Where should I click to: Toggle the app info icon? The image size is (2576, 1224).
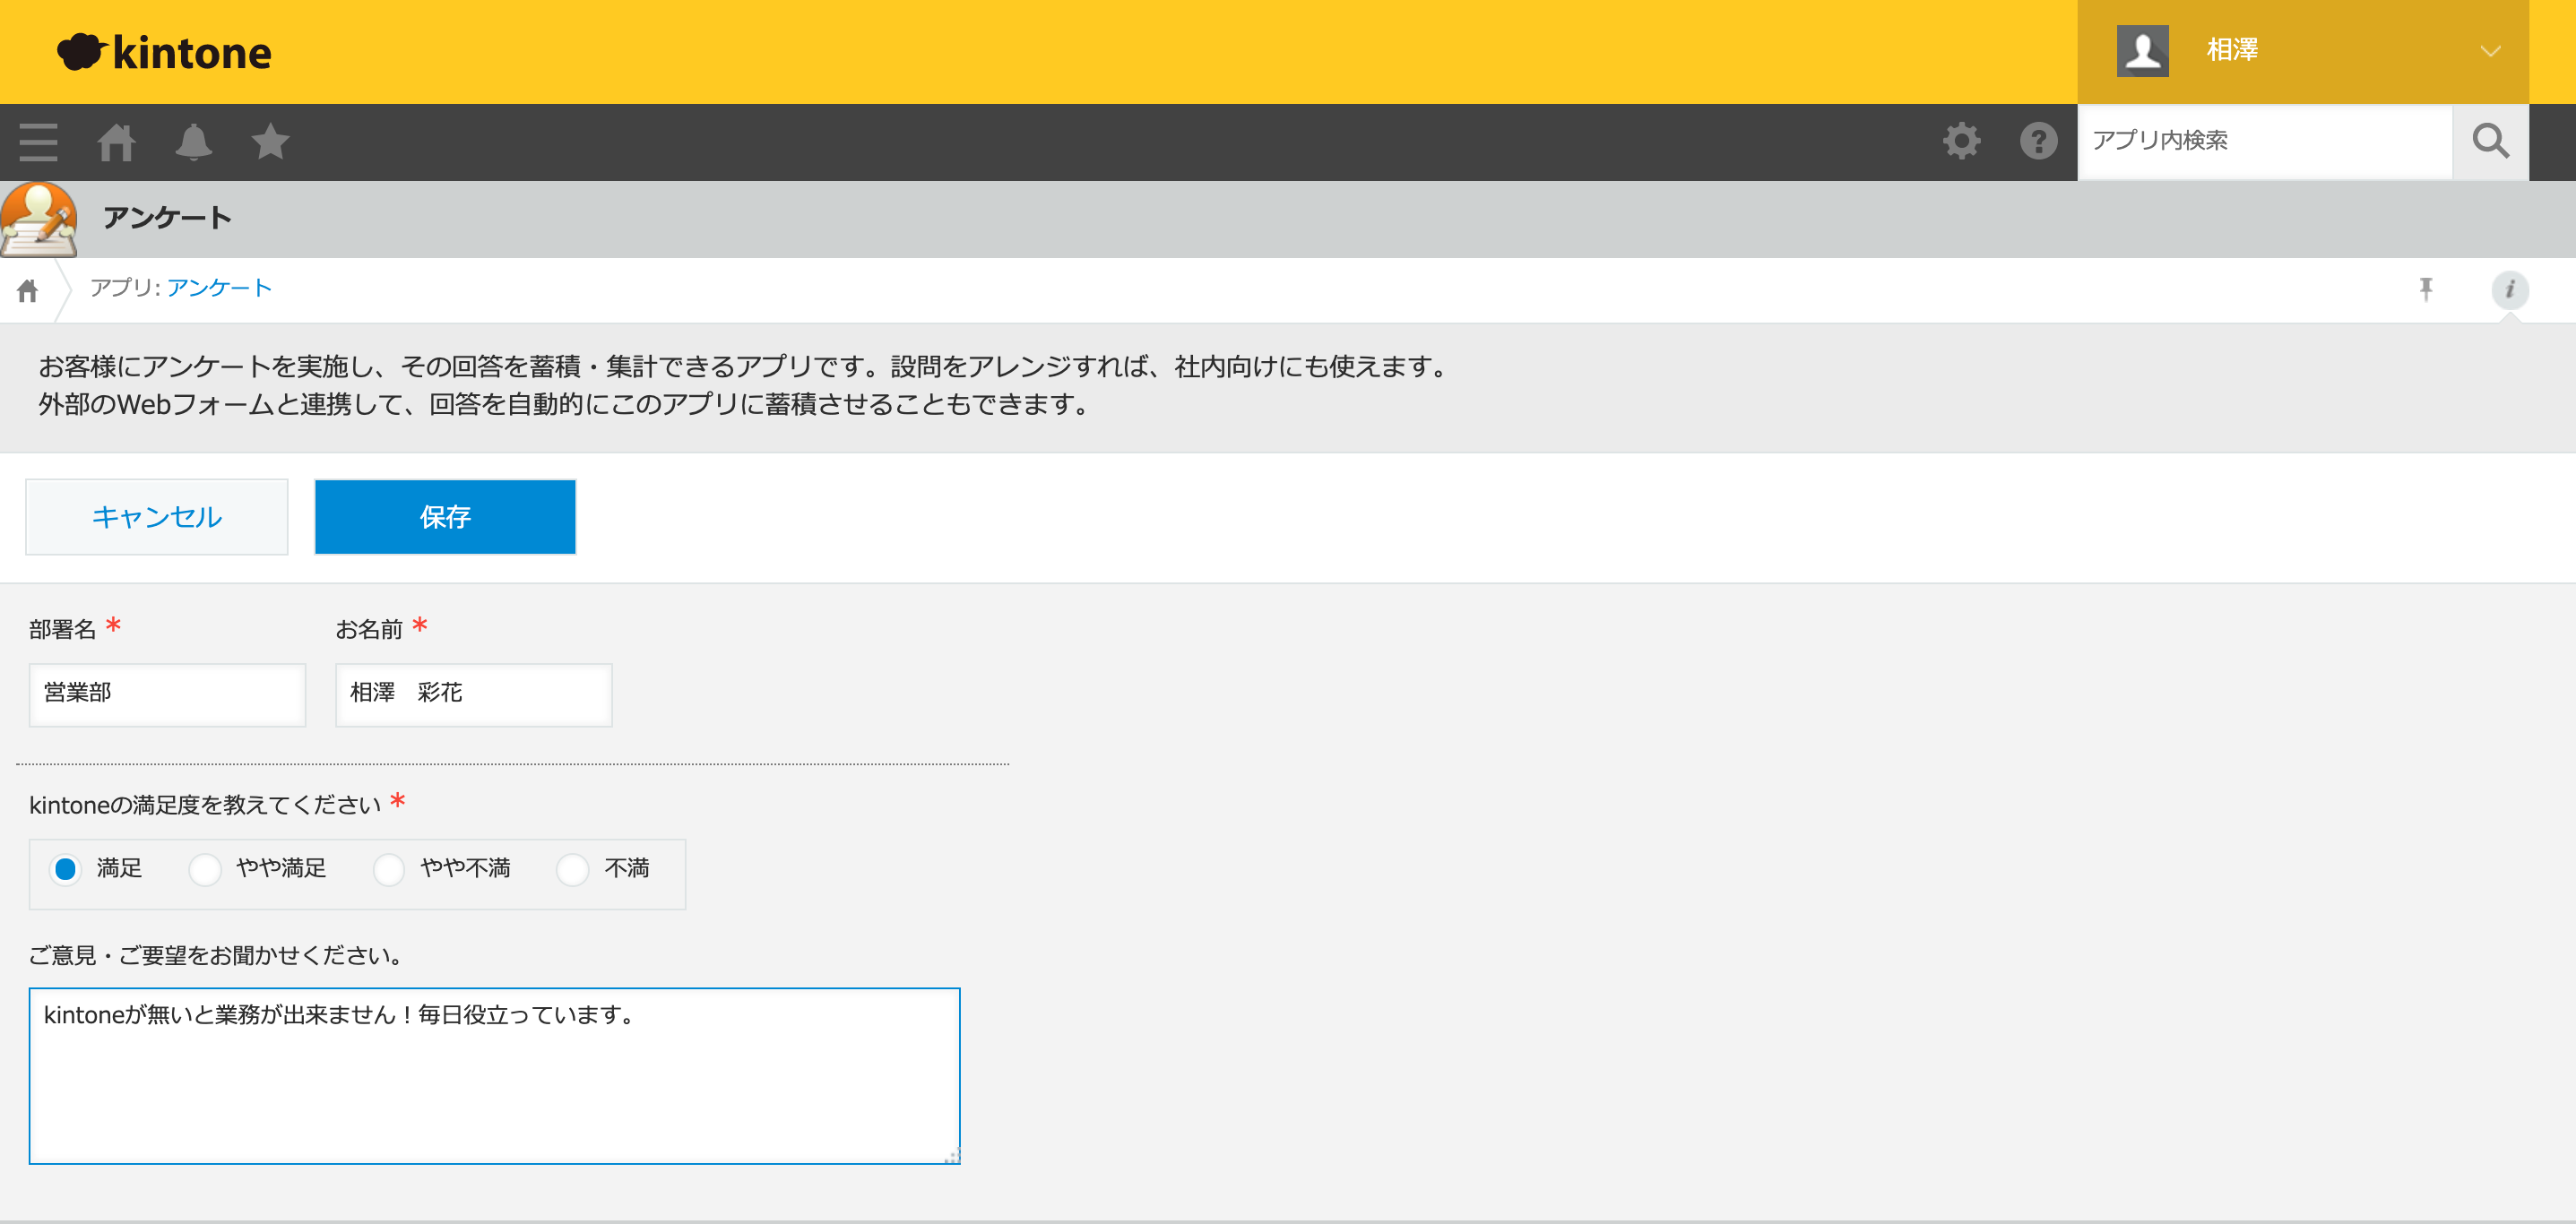coord(2509,290)
